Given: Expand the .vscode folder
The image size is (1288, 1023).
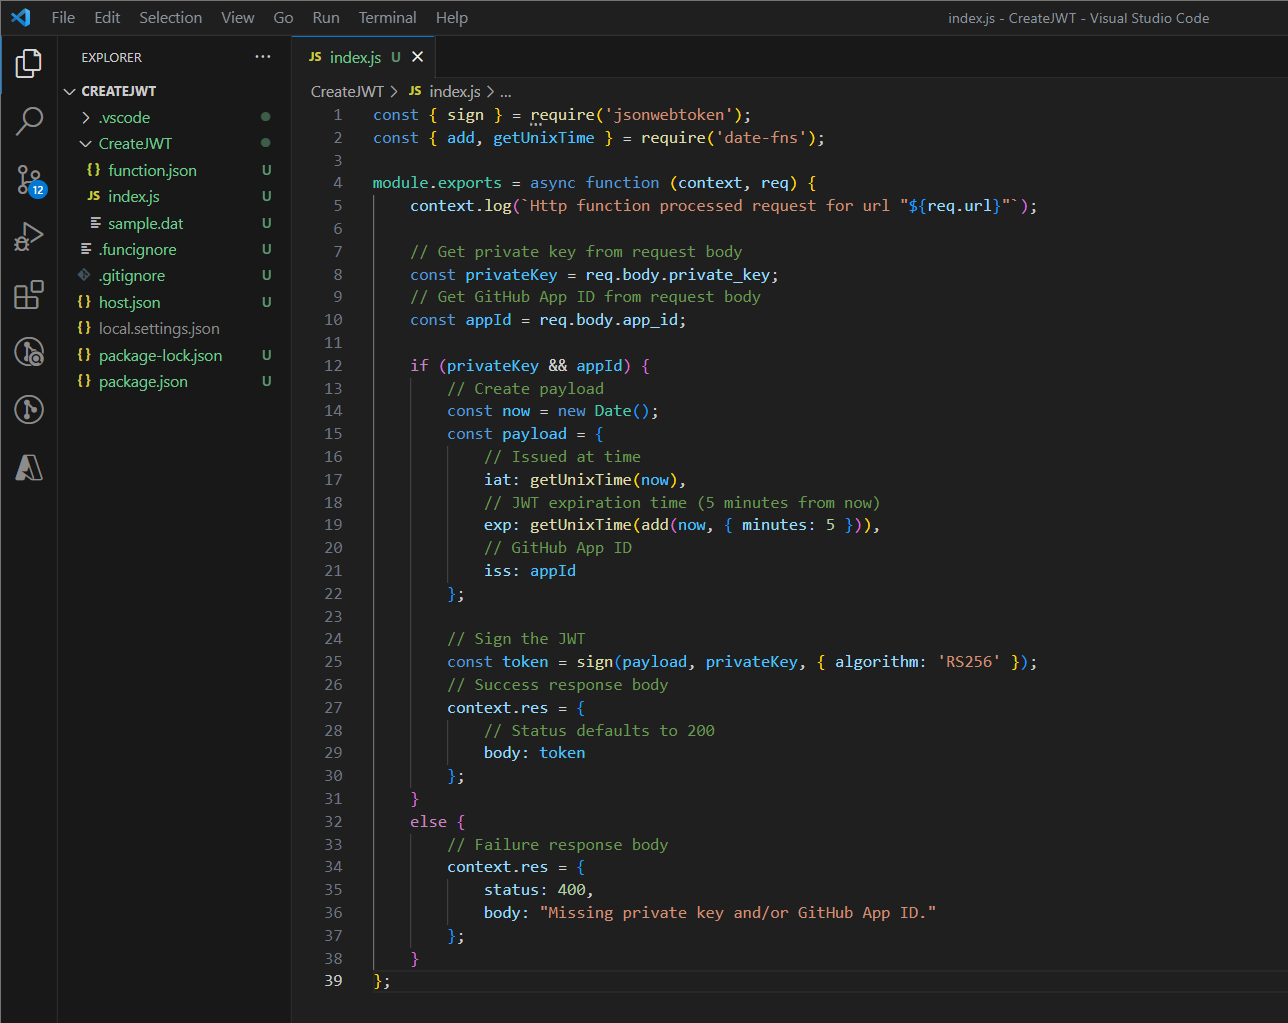Looking at the screenshot, I should (86, 117).
